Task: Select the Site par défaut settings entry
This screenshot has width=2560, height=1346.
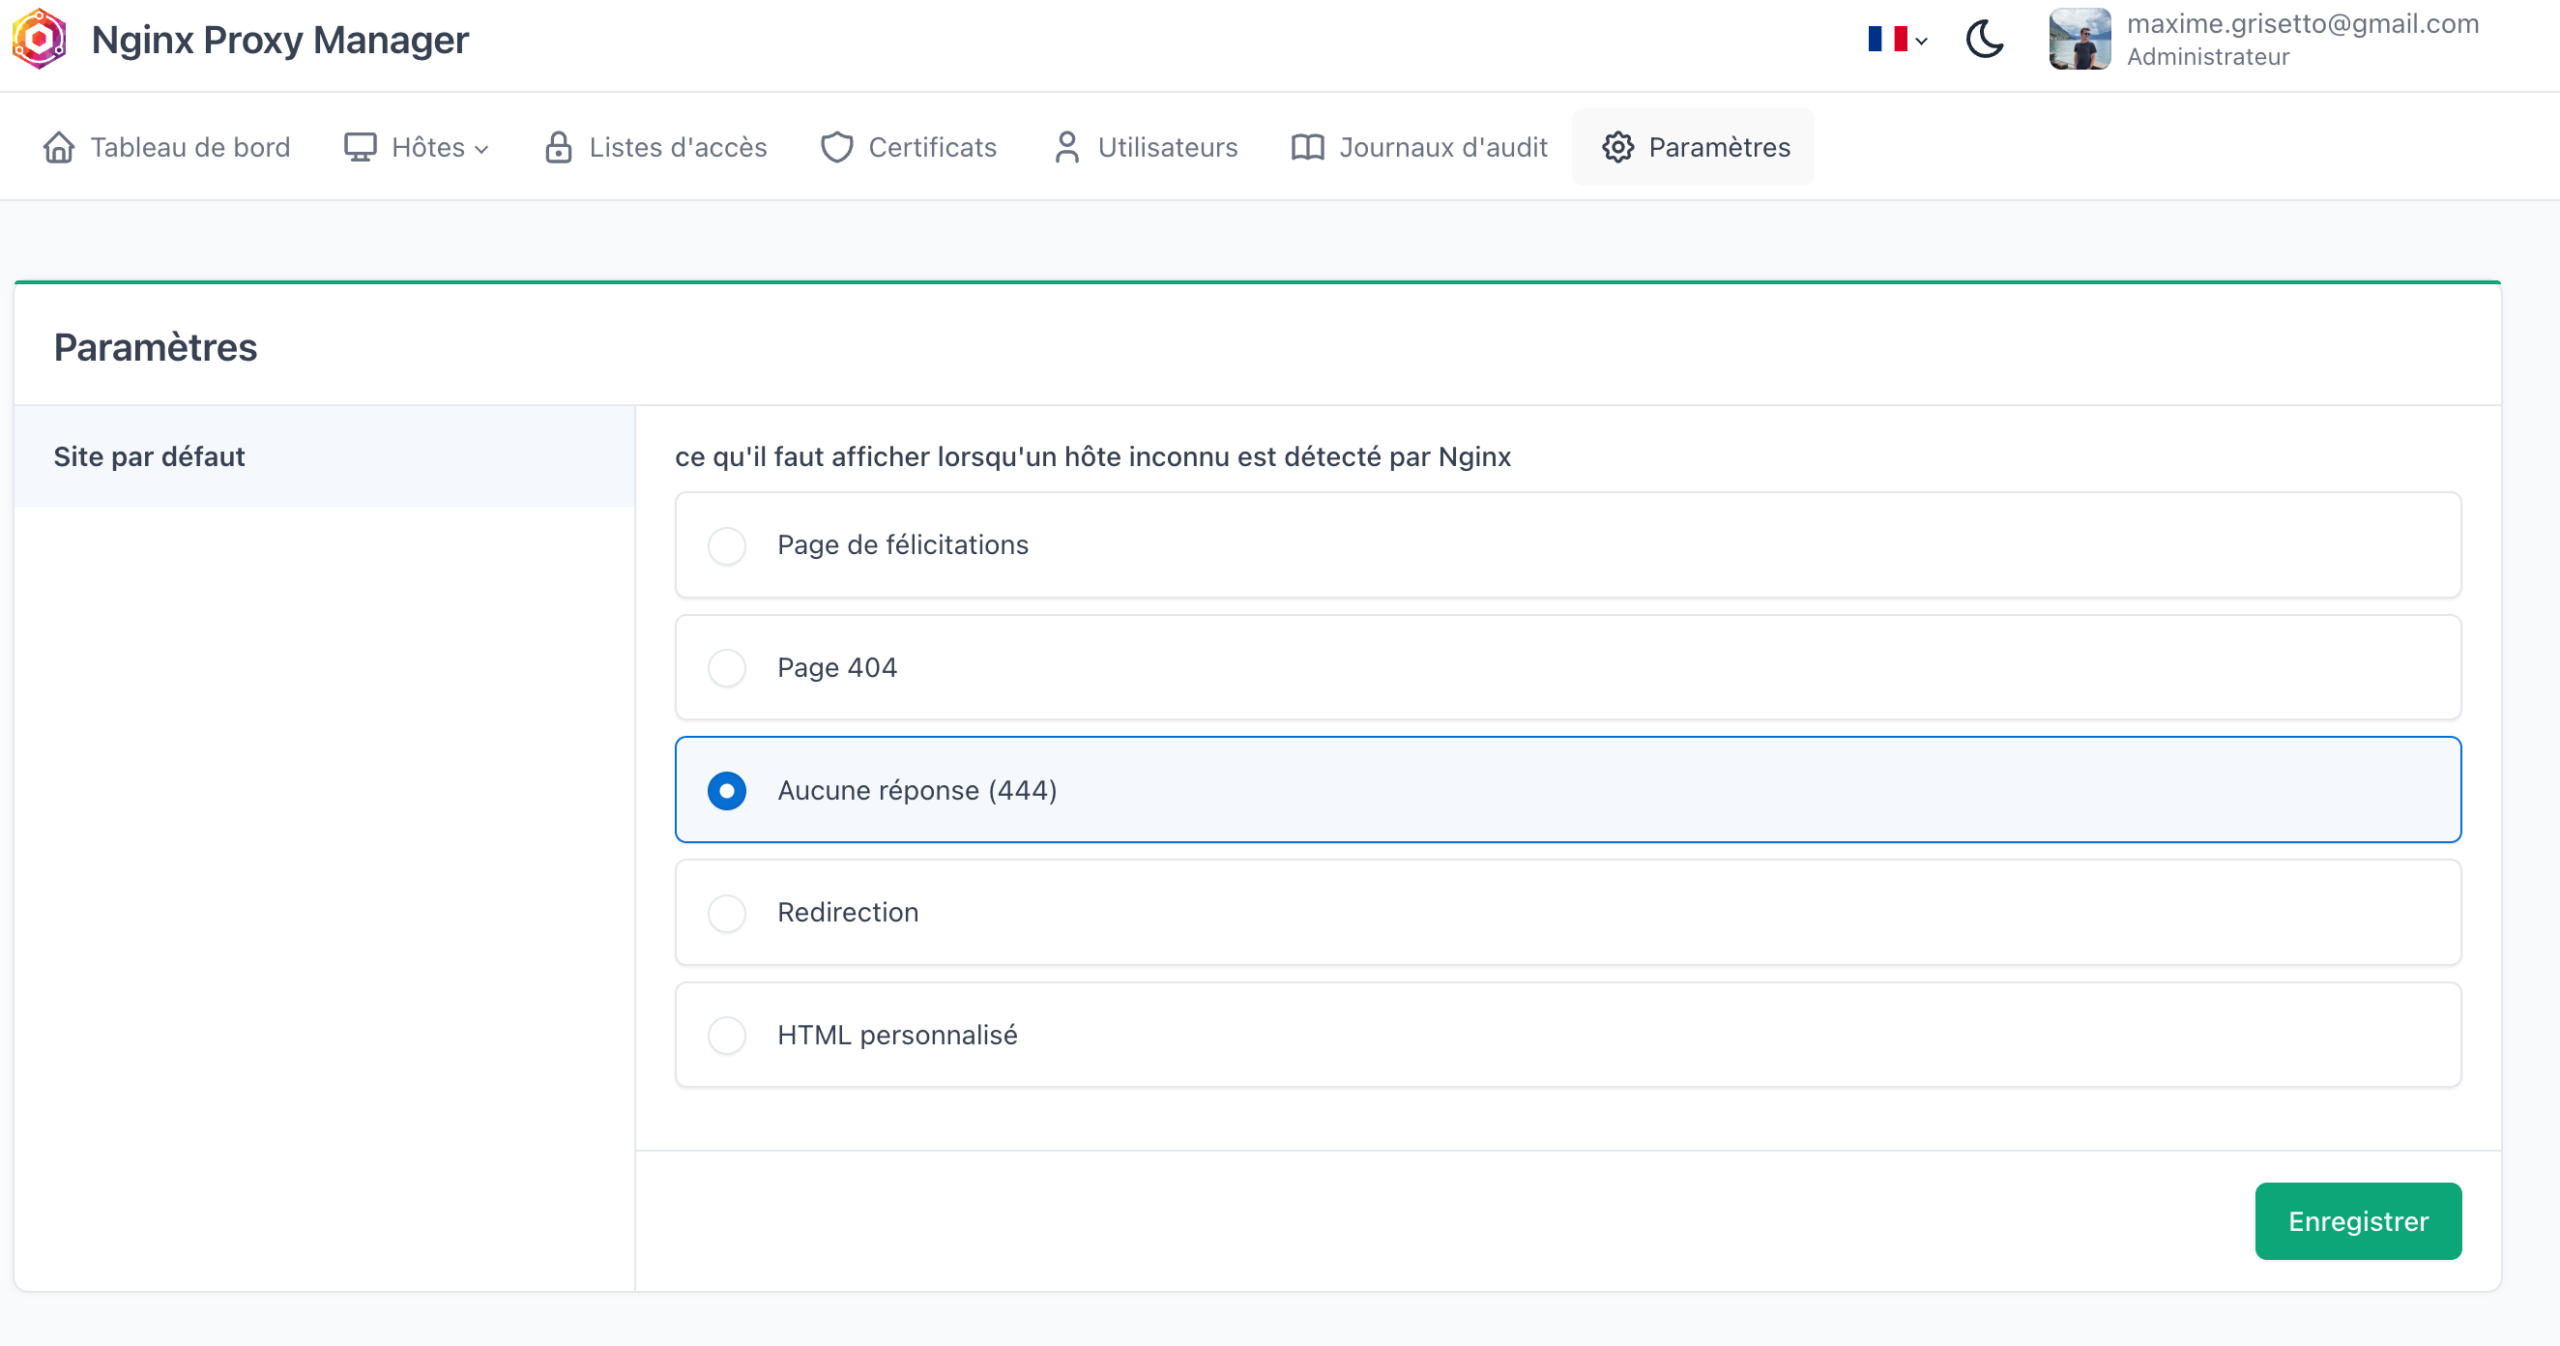Action: (x=148, y=456)
